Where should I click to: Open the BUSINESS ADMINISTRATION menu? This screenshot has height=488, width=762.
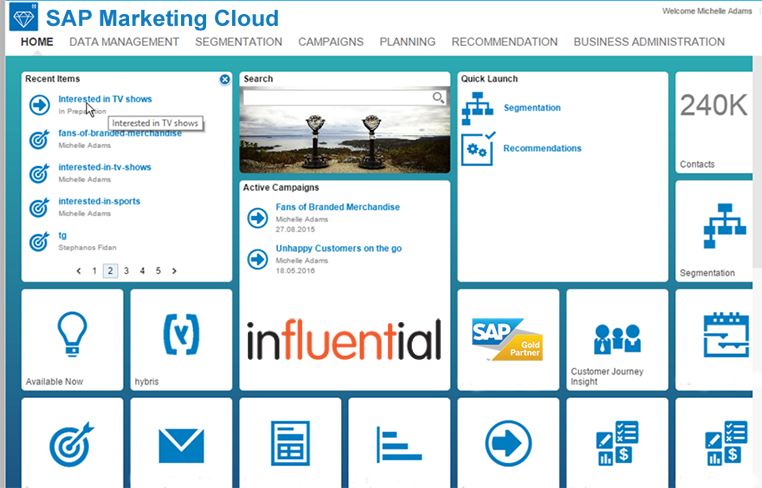(649, 42)
